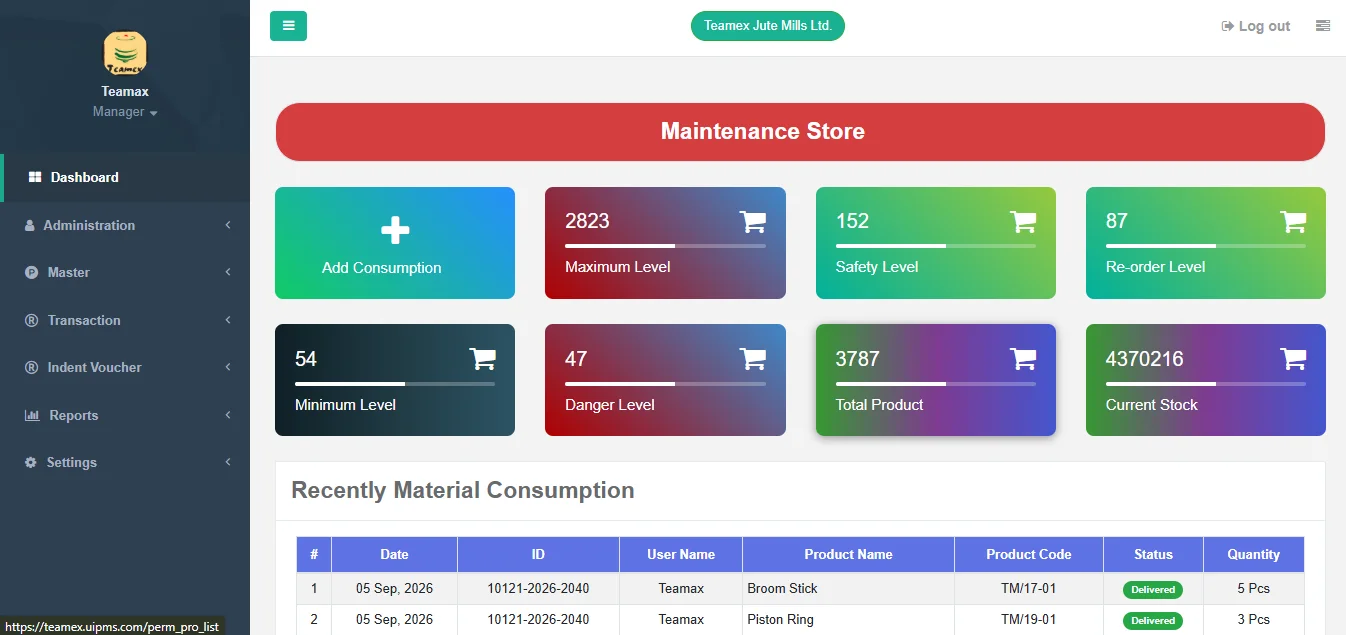The height and width of the screenshot is (635, 1346).
Task: Click the Log out link
Action: pos(1256,26)
